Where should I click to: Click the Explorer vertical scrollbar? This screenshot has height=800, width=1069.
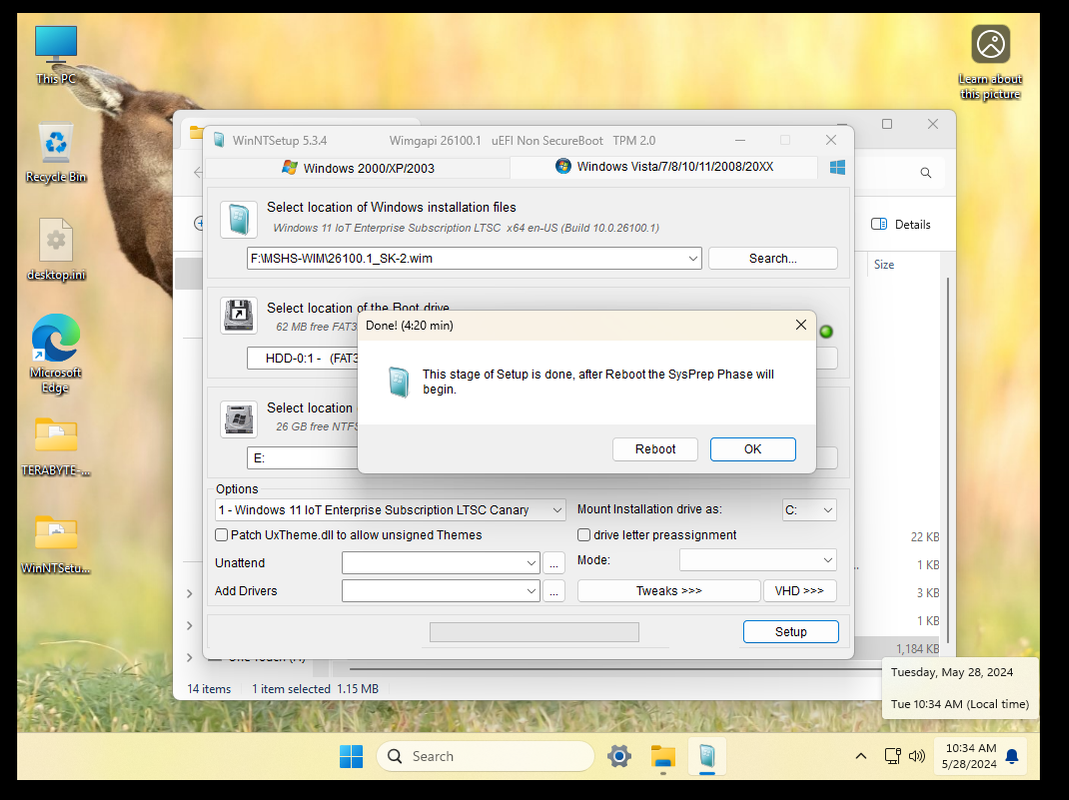click(x=948, y=459)
